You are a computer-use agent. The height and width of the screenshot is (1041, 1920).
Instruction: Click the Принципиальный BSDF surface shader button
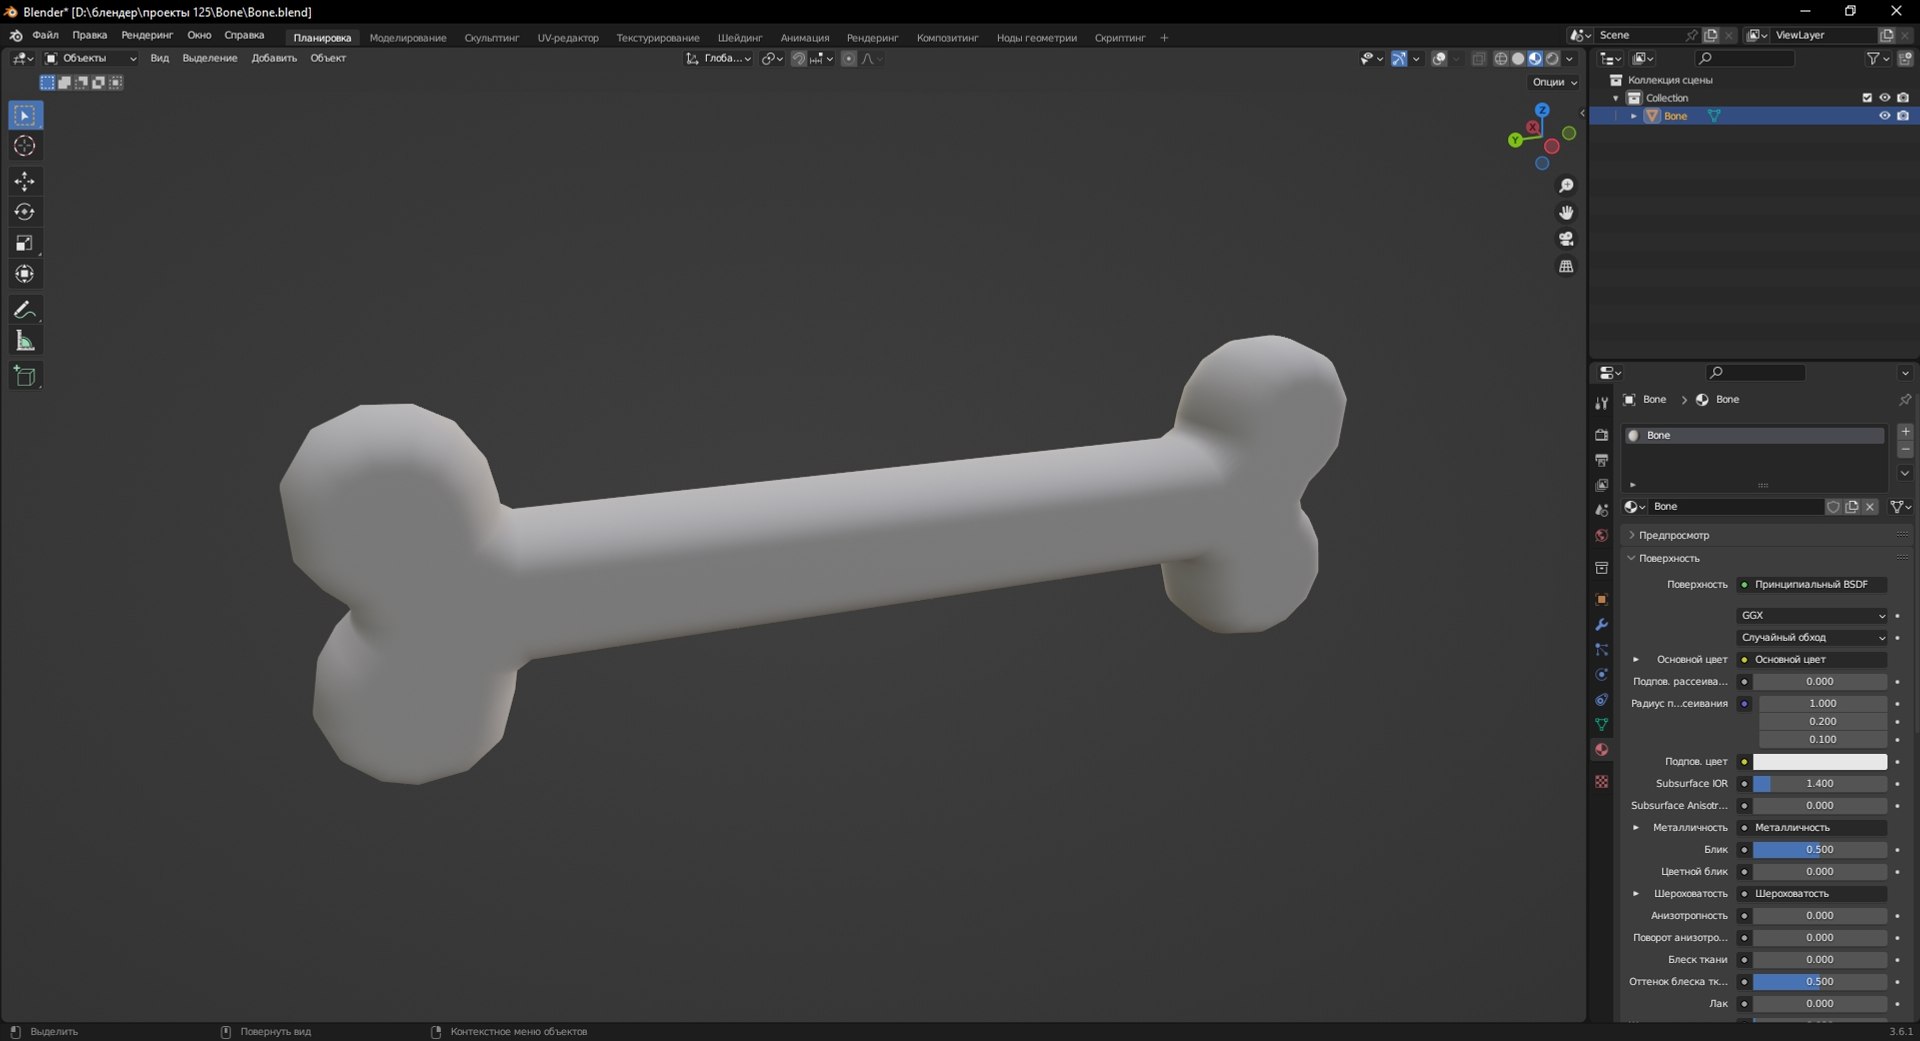coord(1812,585)
